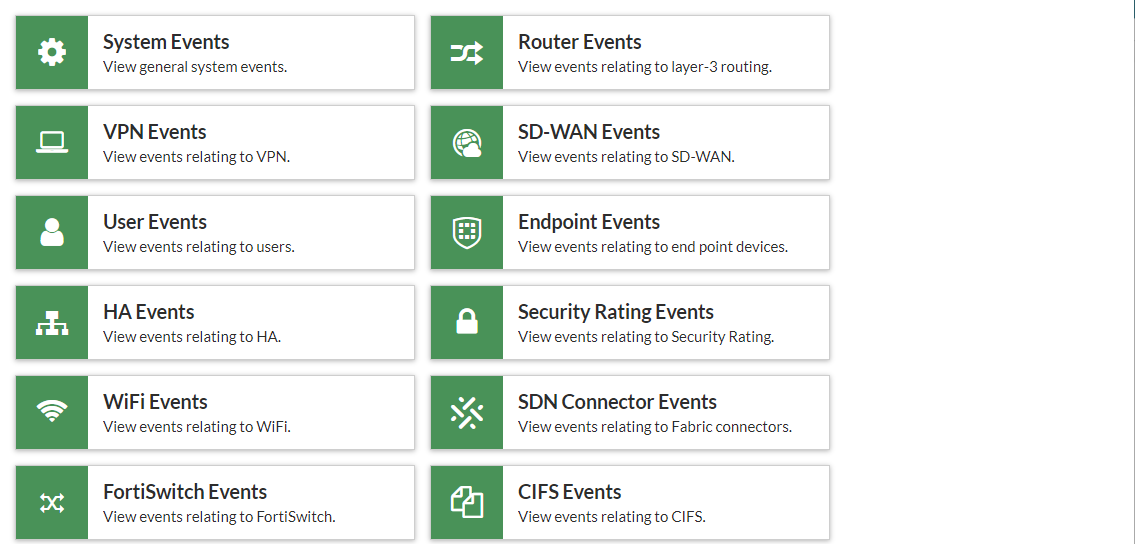Click the VPN Events laptop icon

(52, 142)
